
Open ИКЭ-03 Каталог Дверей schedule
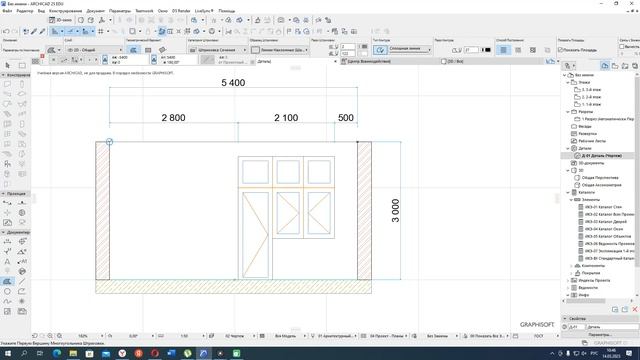(x=606, y=222)
